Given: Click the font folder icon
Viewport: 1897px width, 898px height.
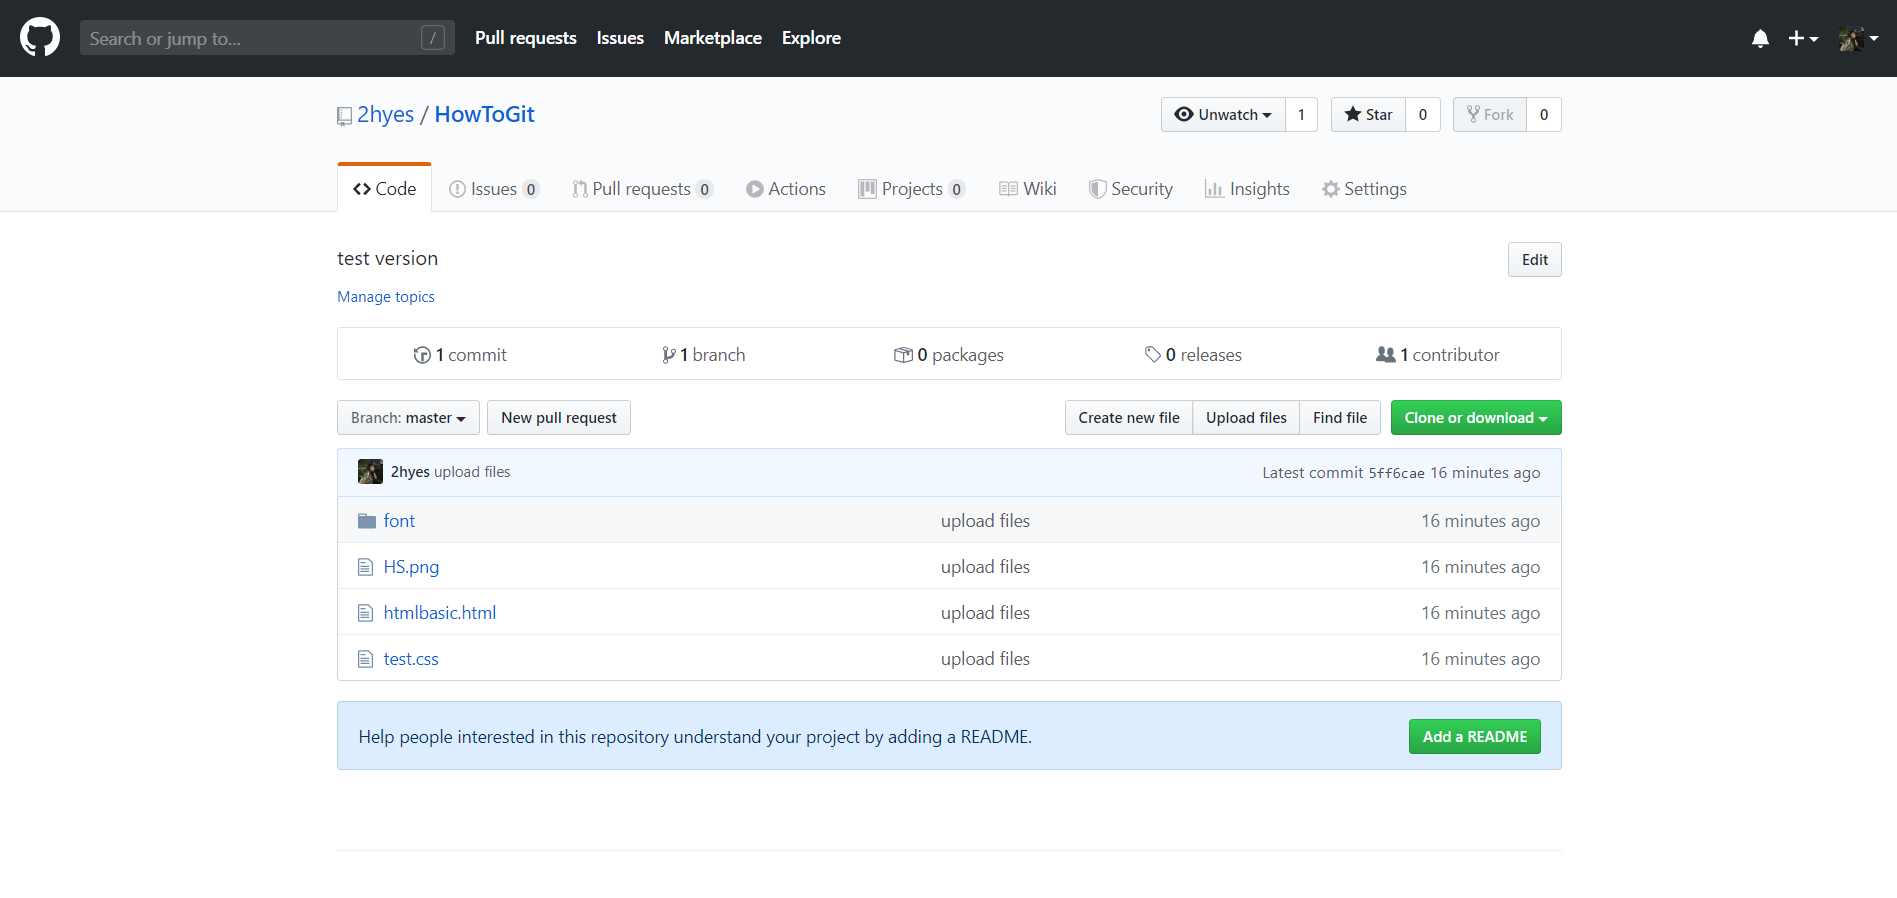Looking at the screenshot, I should click(x=367, y=521).
